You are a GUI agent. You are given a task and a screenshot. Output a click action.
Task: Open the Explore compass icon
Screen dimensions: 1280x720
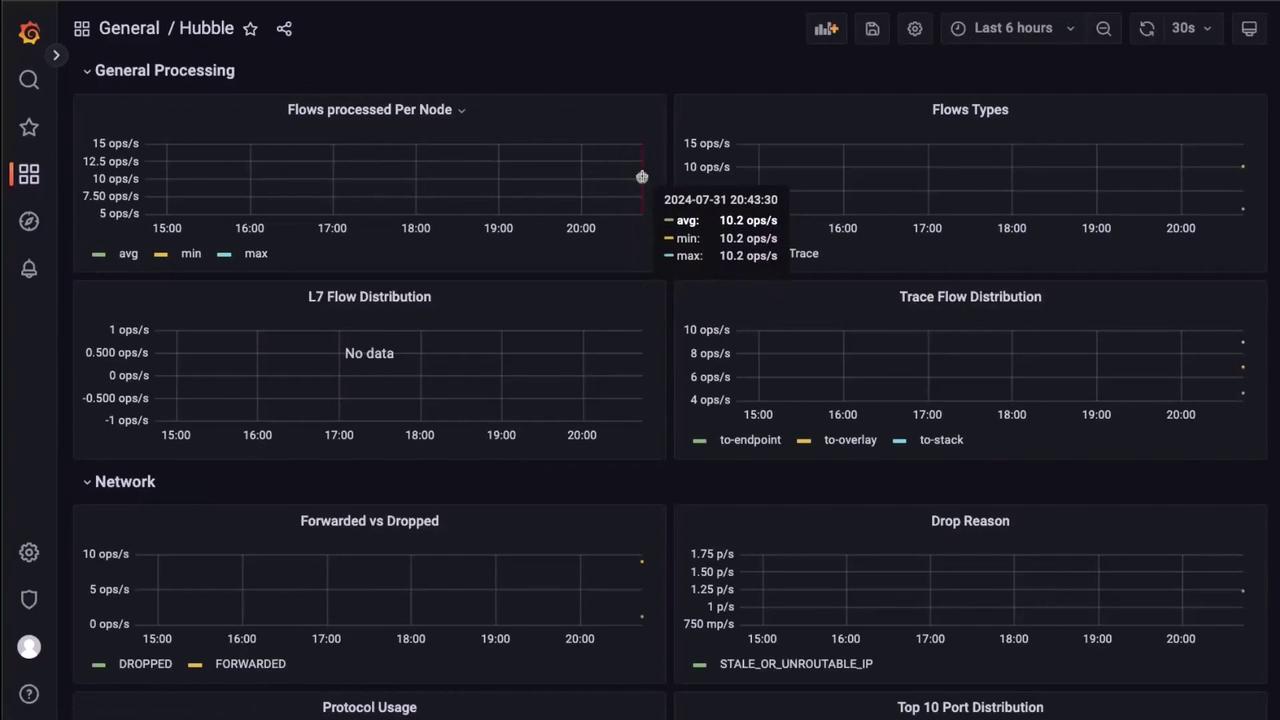tap(29, 221)
